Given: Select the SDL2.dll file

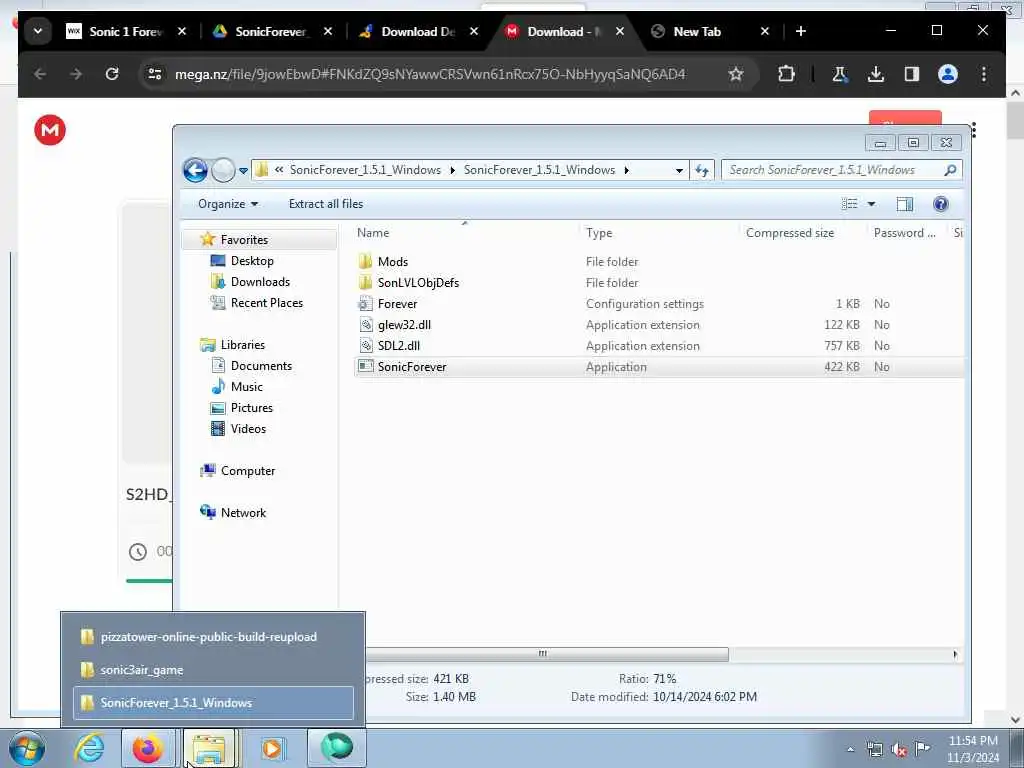Looking at the screenshot, I should pyautogui.click(x=398, y=345).
